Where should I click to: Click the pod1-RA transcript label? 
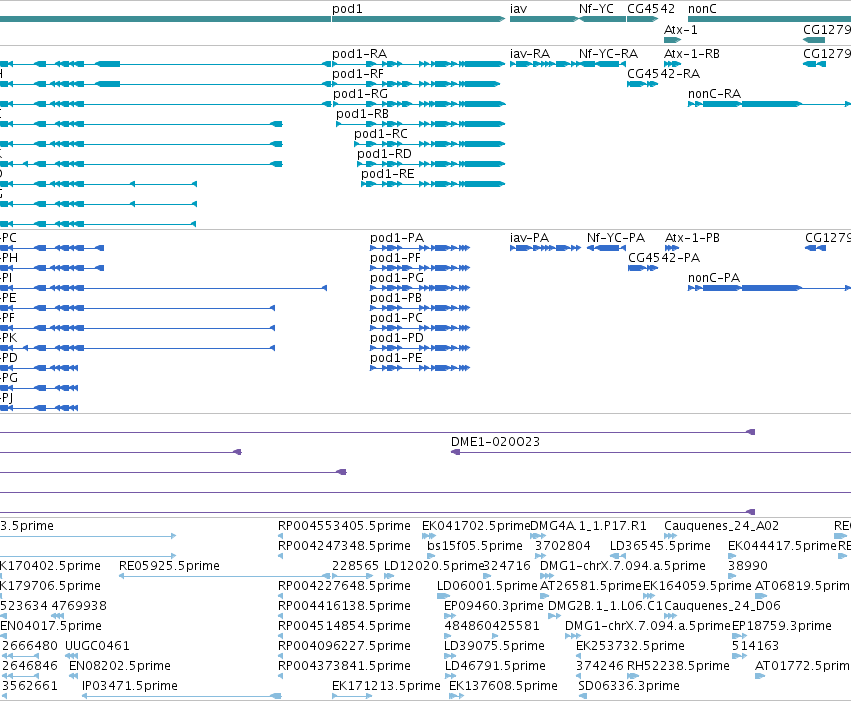(x=359, y=54)
